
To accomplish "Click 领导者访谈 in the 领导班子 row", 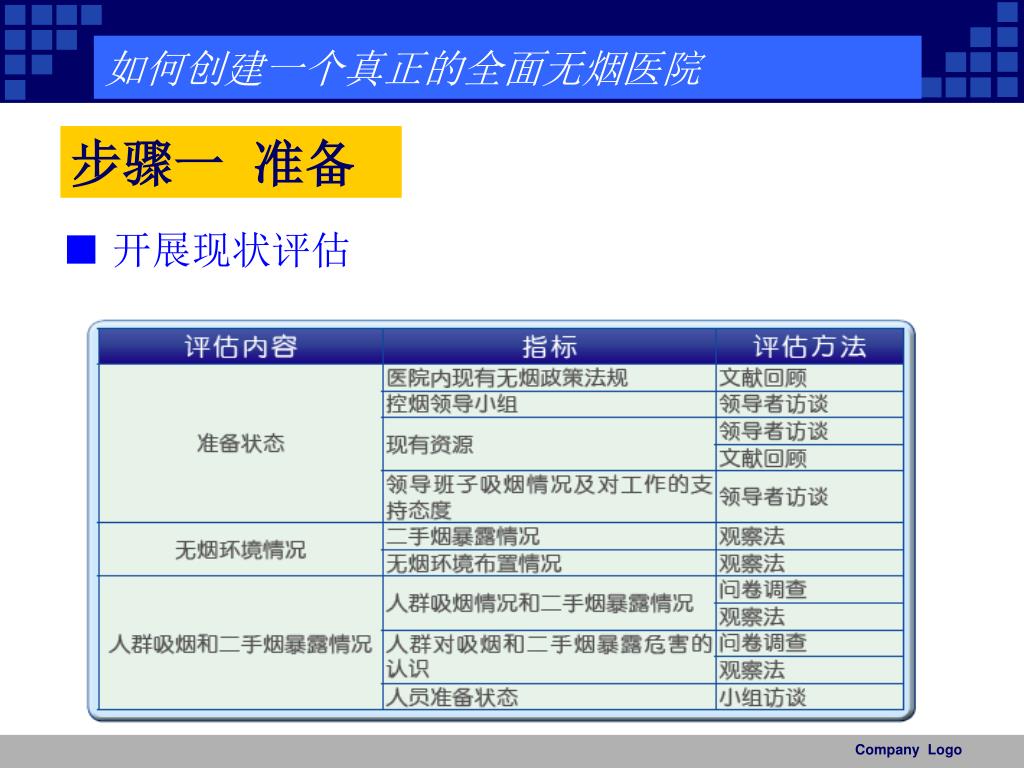I will pyautogui.click(x=810, y=496).
